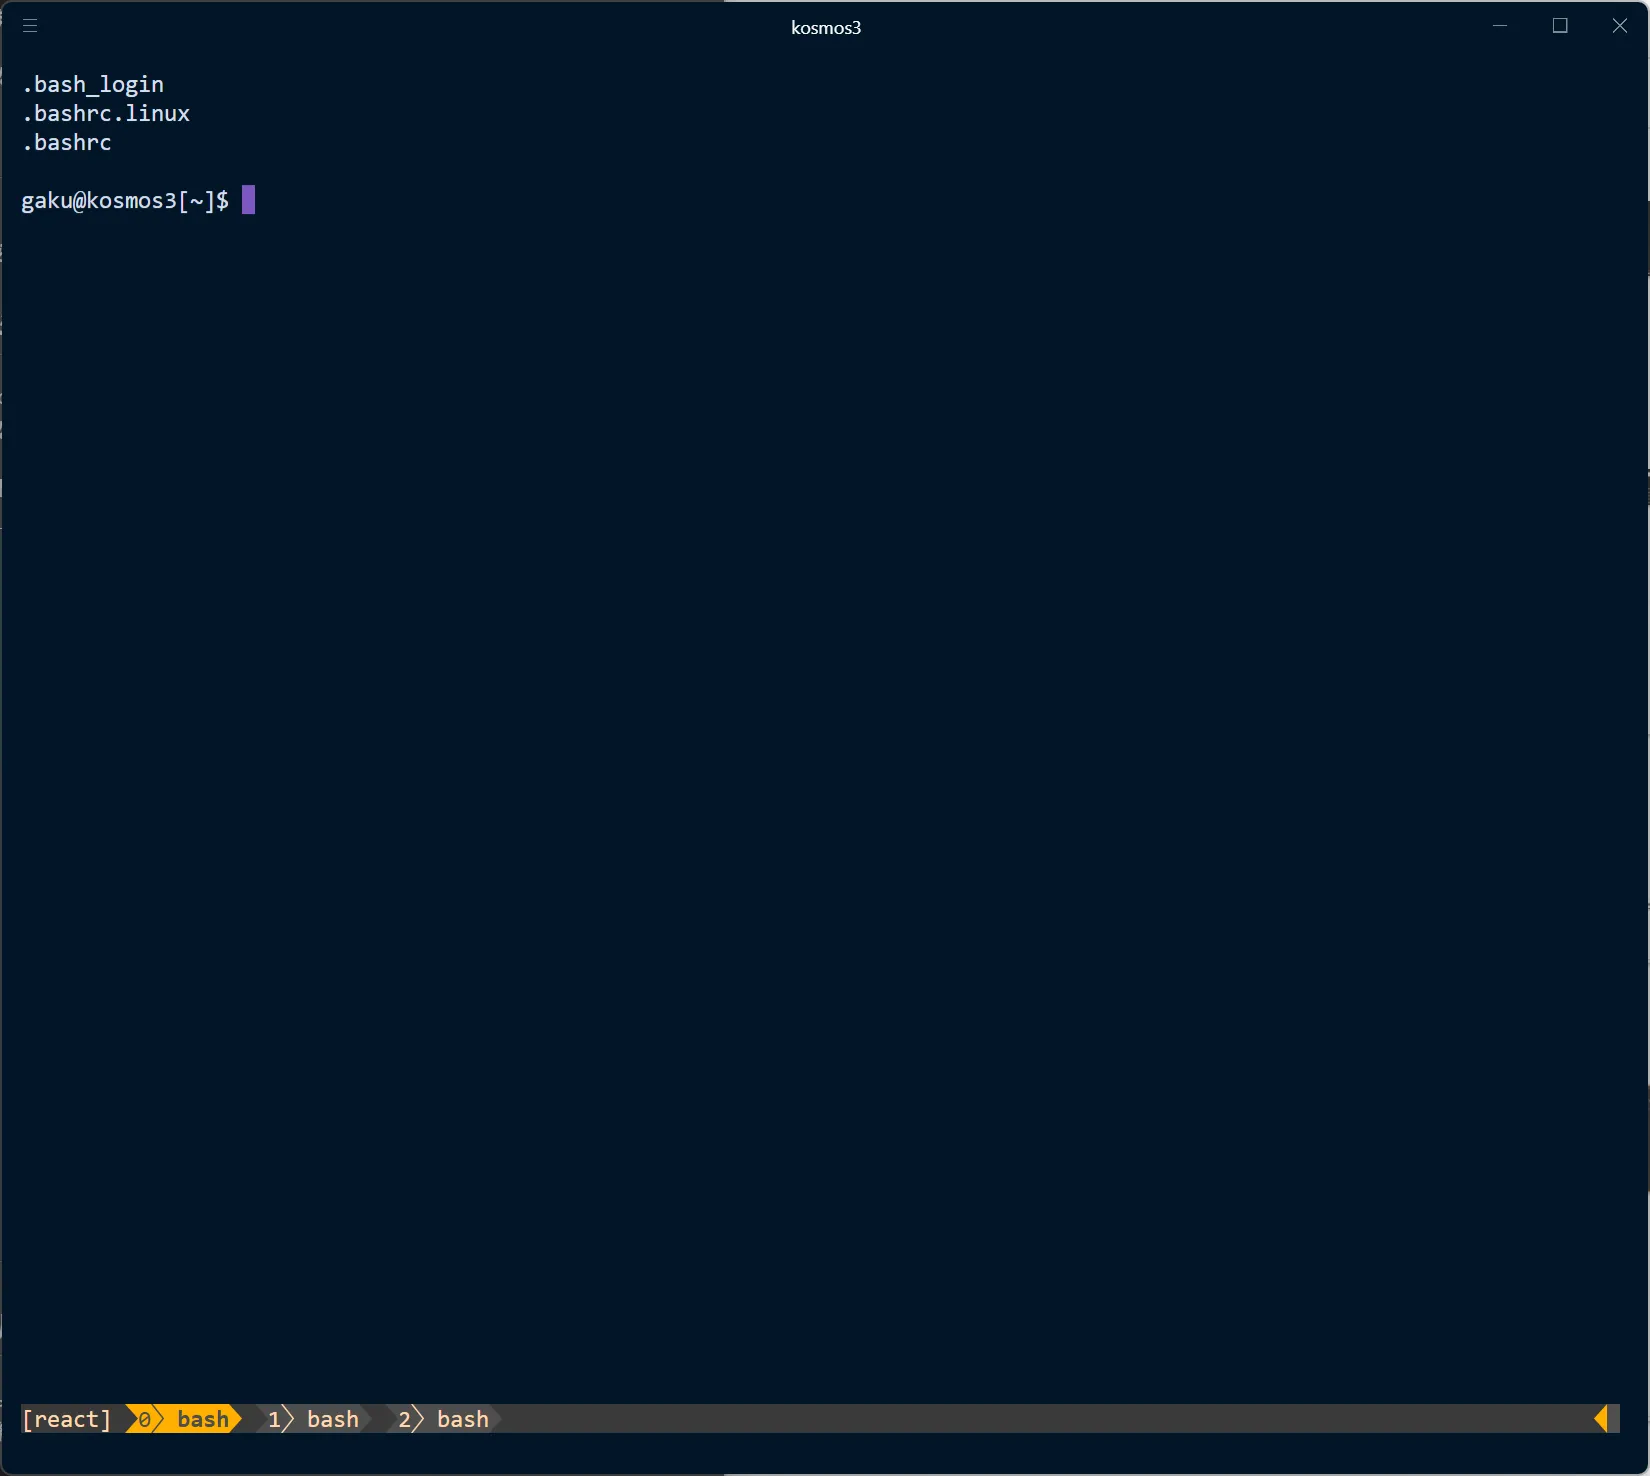Viewport: 1650px width, 1476px height.
Task: Minimize the kosmos3 terminal window
Action: tap(1499, 26)
